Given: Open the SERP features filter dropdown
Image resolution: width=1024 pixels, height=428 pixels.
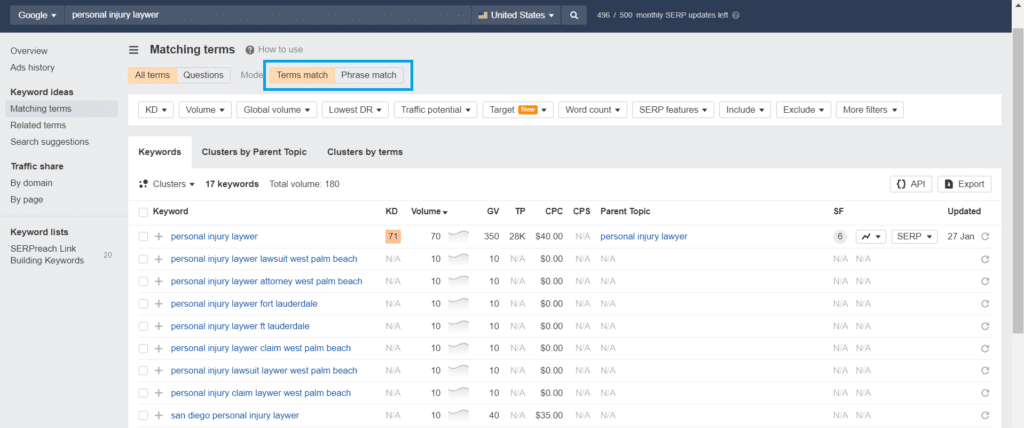Looking at the screenshot, I should 673,110.
